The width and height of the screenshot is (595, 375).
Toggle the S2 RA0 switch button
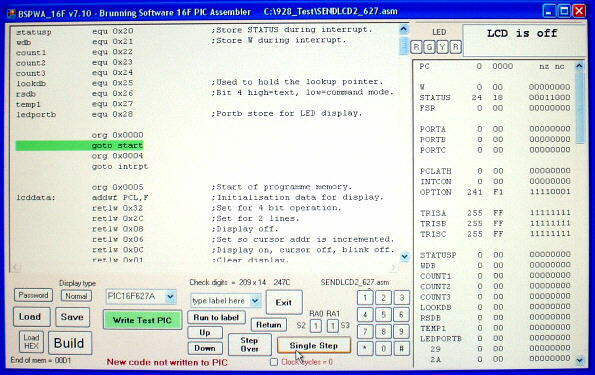tap(316, 326)
